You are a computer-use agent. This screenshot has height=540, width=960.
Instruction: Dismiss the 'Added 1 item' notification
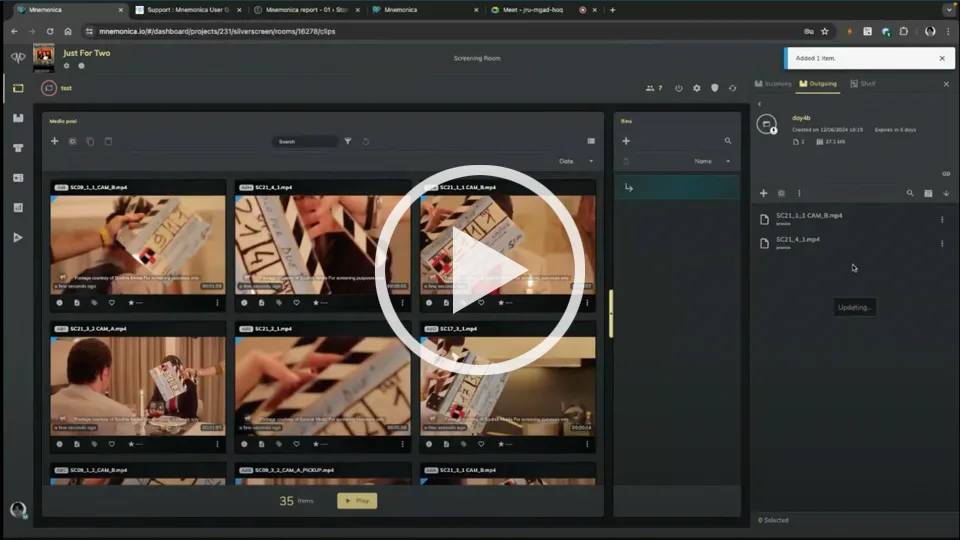[942, 58]
